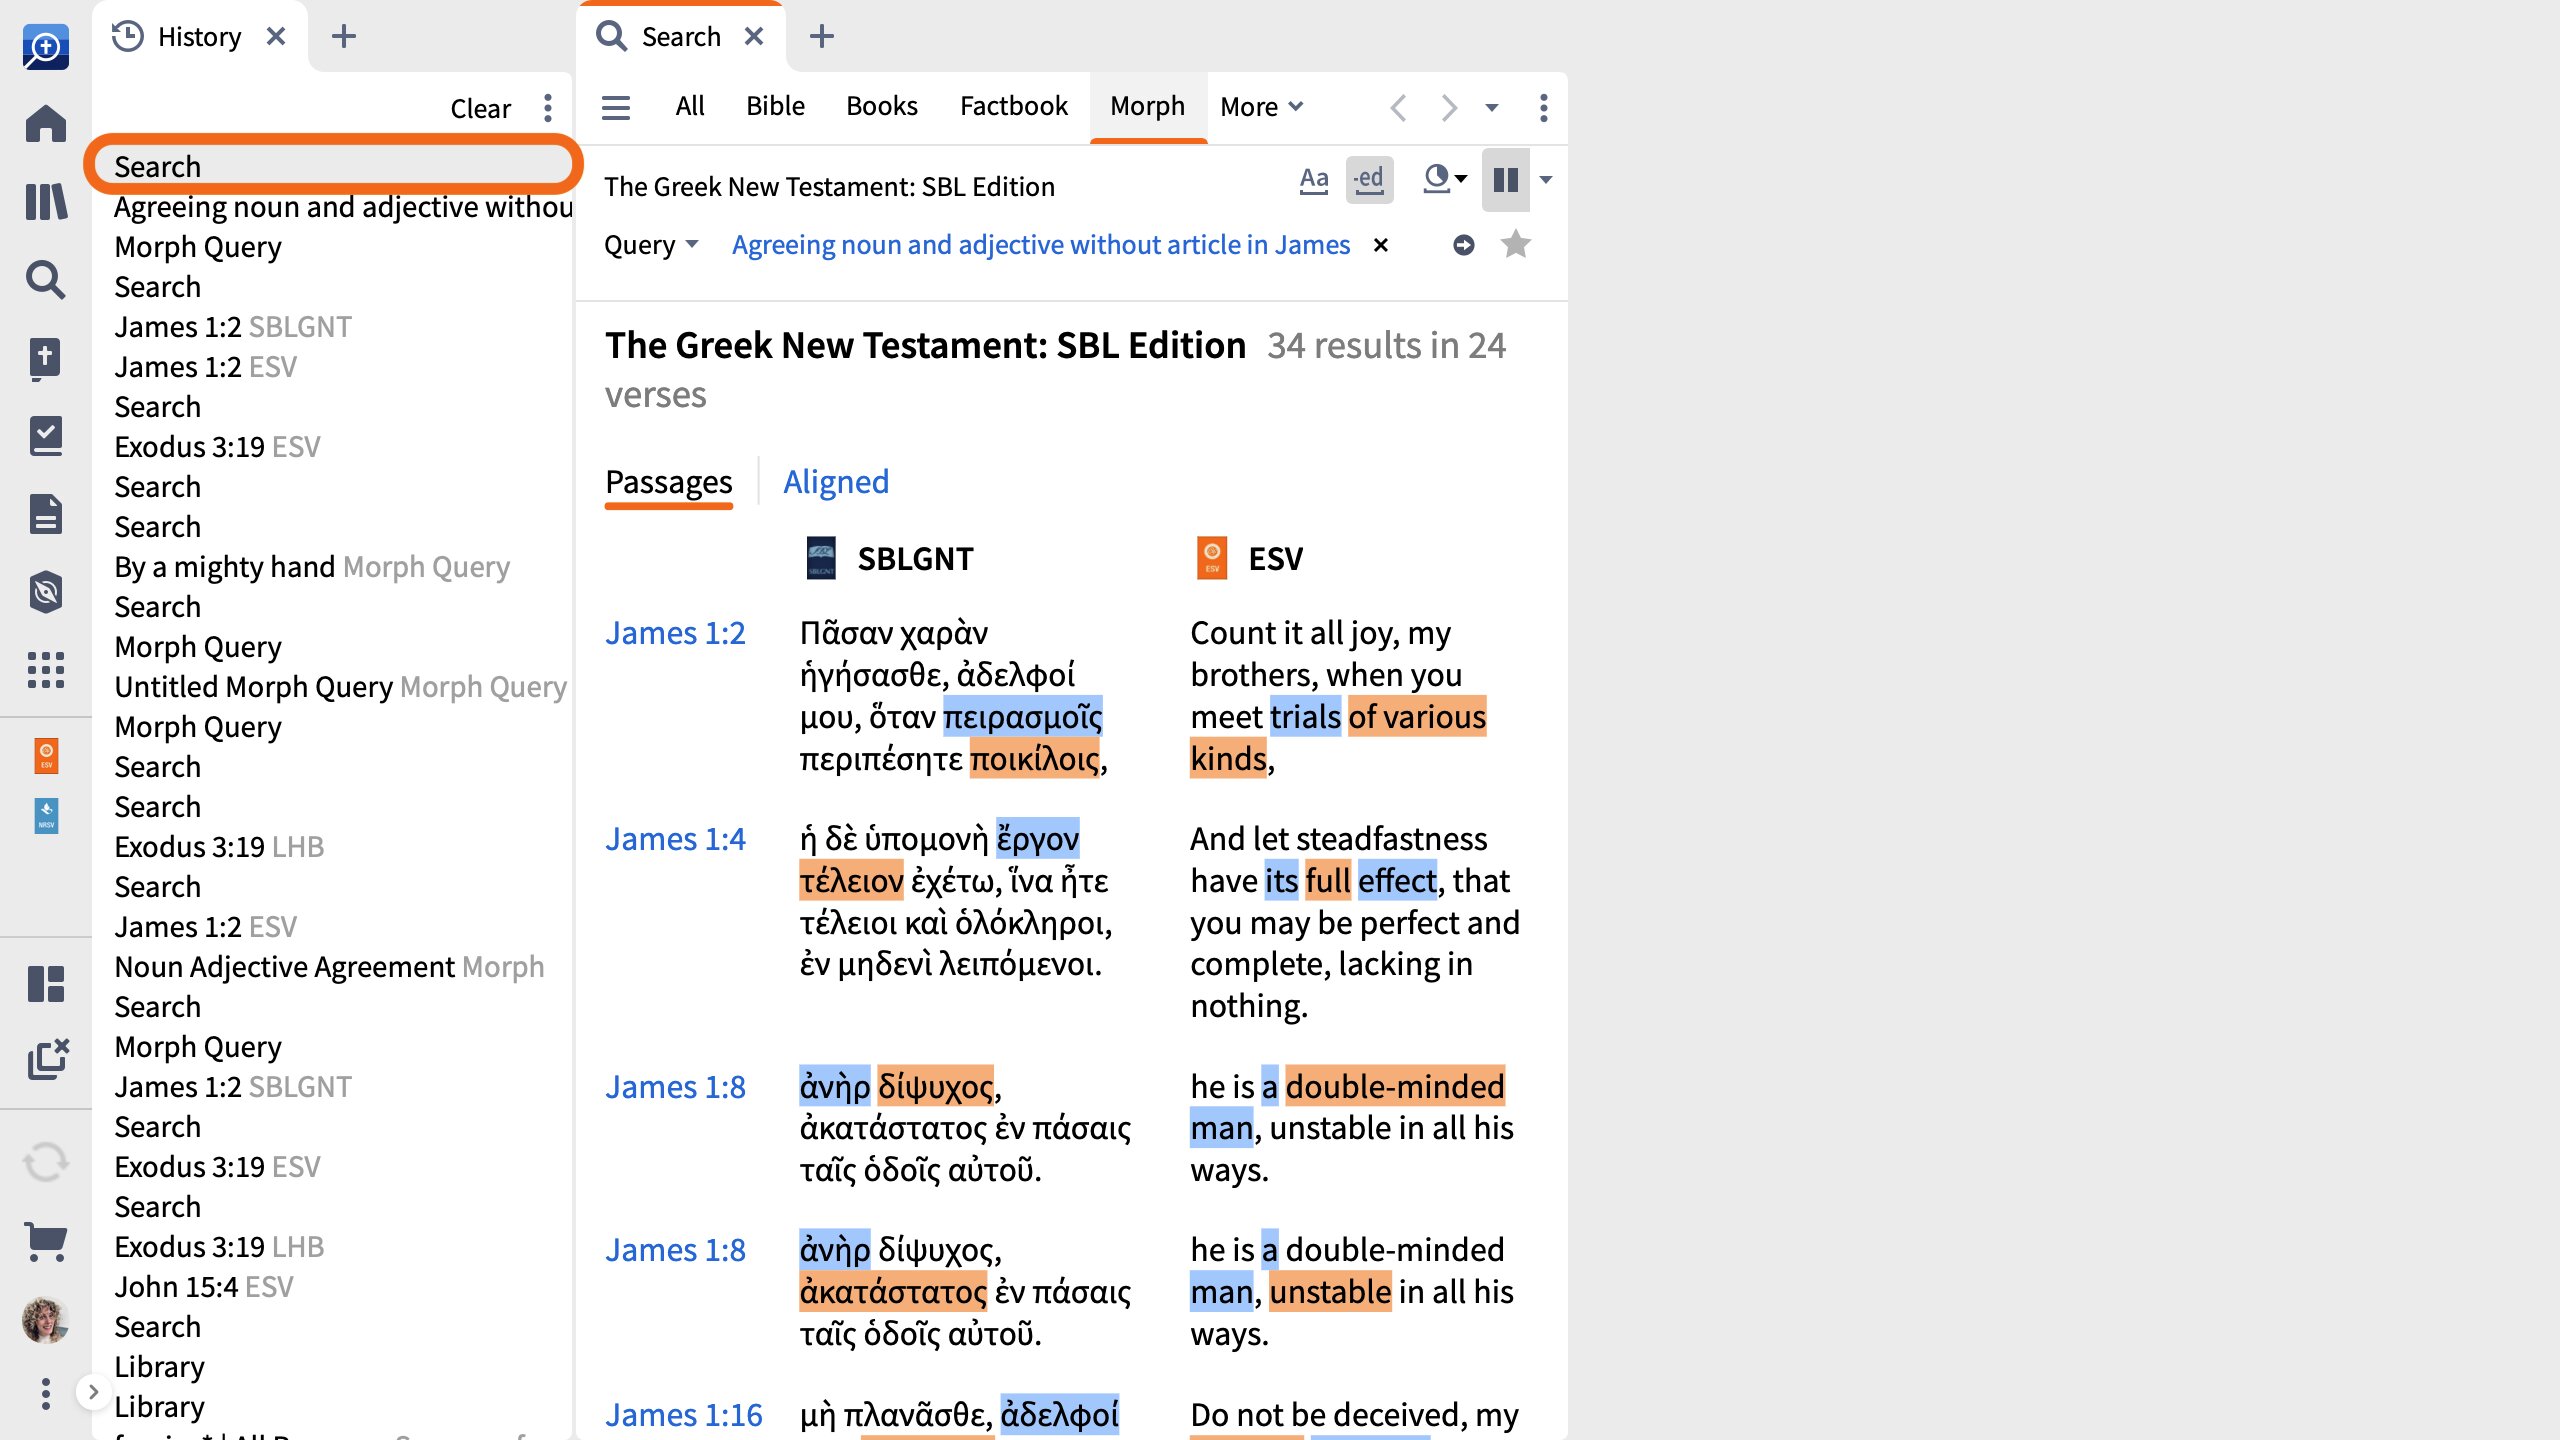Open 'John 15:4 ESV' history entry

(204, 1287)
